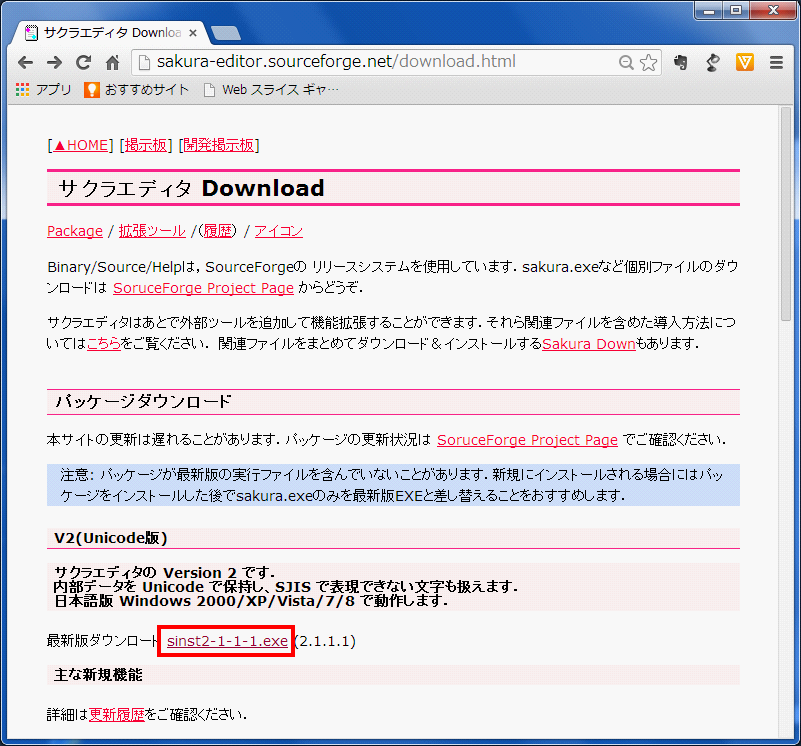The width and height of the screenshot is (801, 746).
Task: Click the orange V extension icon
Action: click(745, 62)
